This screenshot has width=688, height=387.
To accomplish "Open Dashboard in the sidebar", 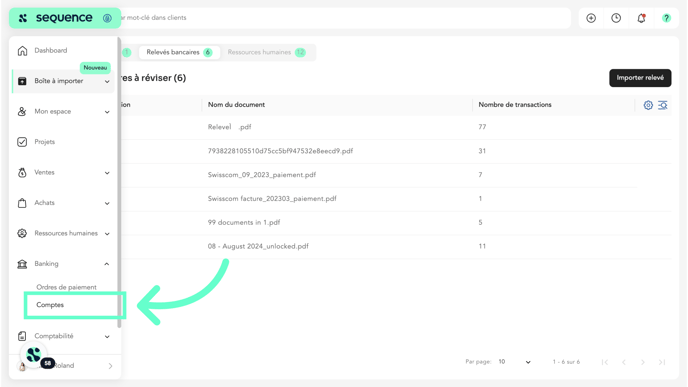I will point(51,50).
